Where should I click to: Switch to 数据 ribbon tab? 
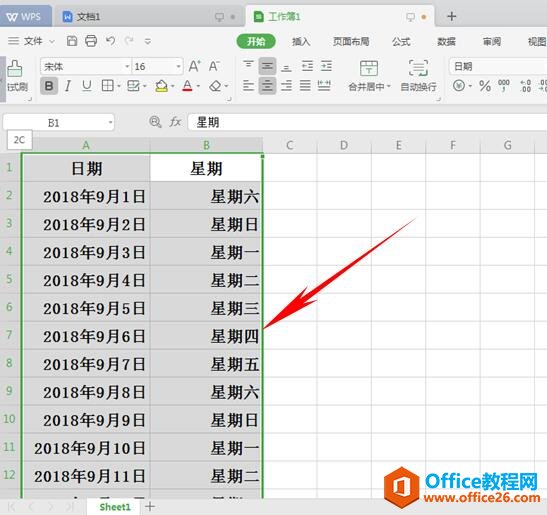click(x=447, y=42)
